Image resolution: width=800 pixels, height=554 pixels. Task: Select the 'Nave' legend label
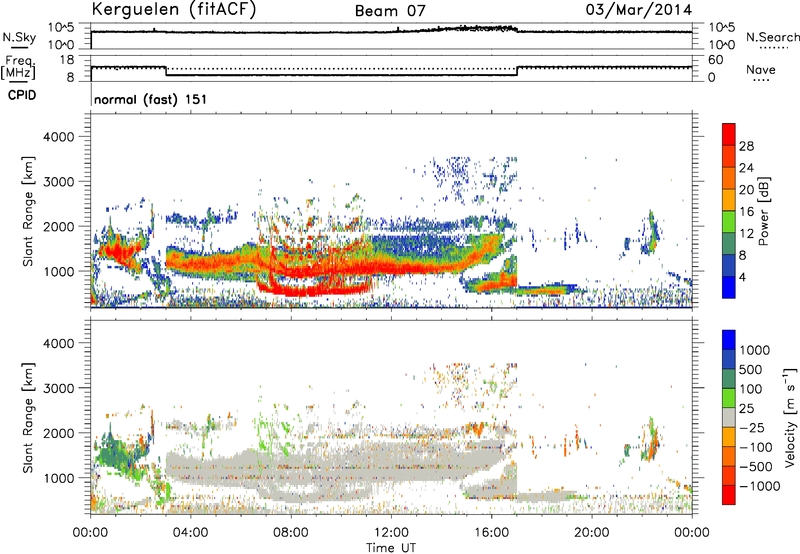point(761,70)
